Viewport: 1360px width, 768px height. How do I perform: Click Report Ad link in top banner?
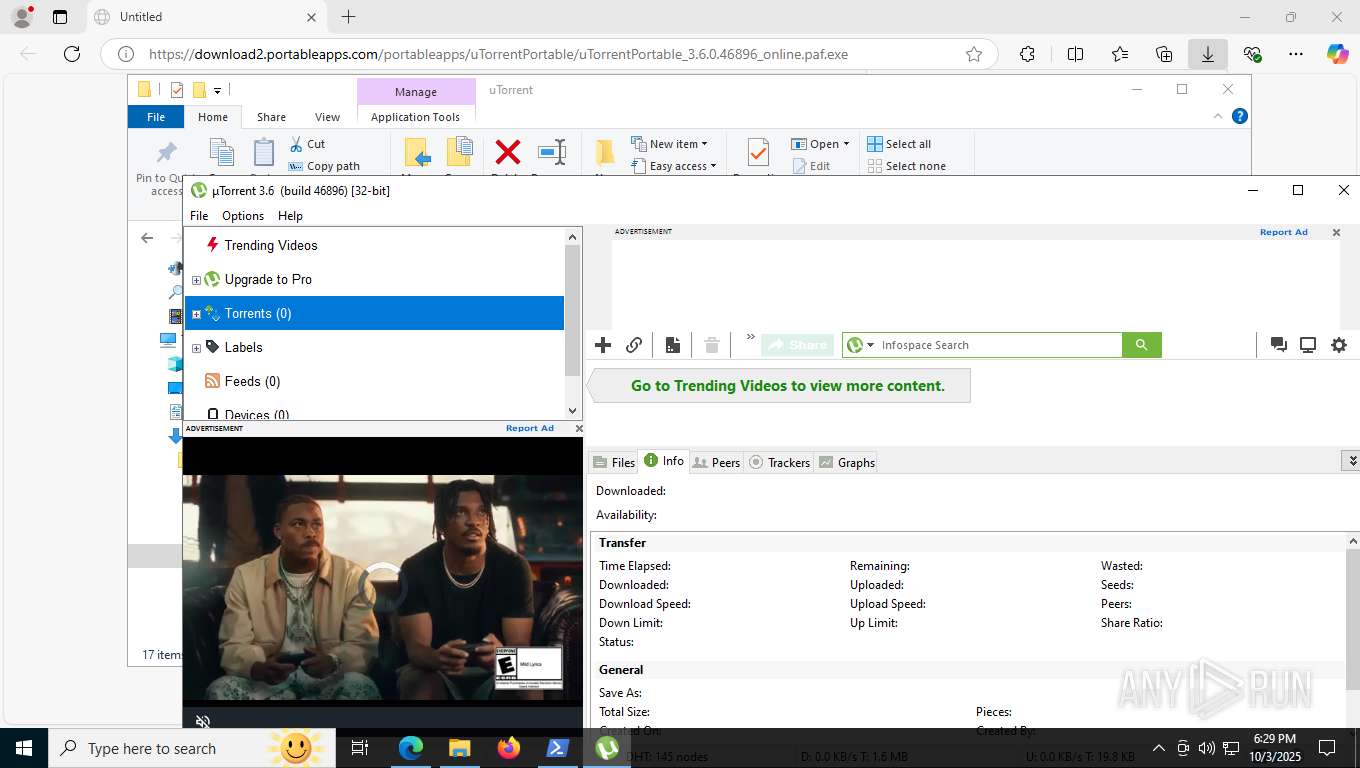pos(1283,232)
